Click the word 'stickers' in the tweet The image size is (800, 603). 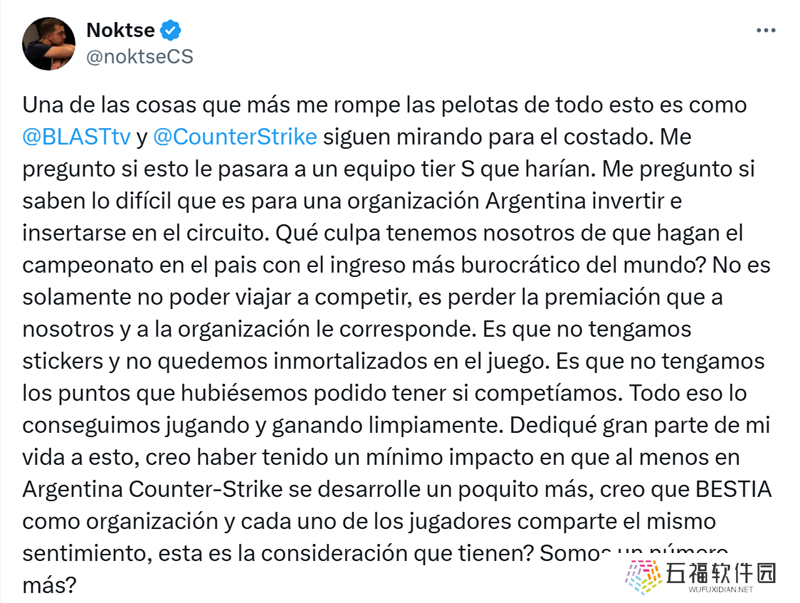pos(63,361)
